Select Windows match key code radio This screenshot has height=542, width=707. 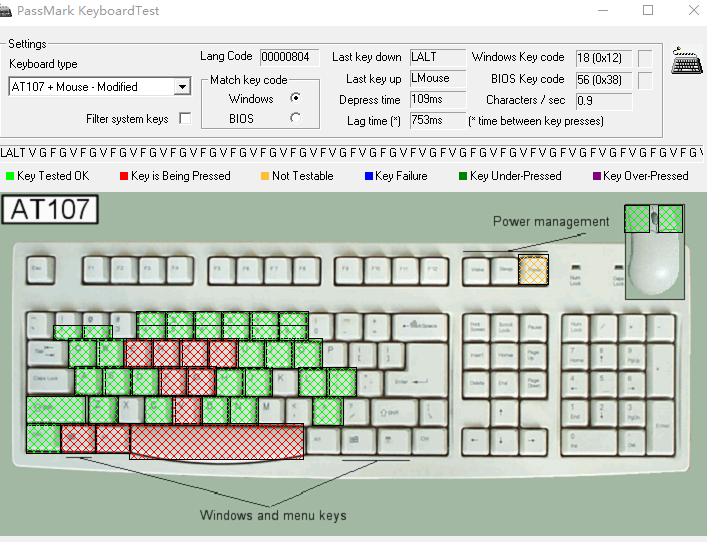pos(295,97)
